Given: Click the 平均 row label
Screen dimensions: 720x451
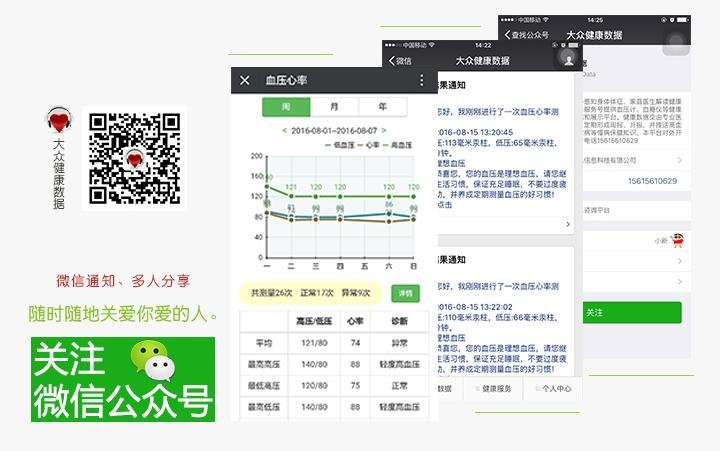Looking at the screenshot, I should coord(264,343).
